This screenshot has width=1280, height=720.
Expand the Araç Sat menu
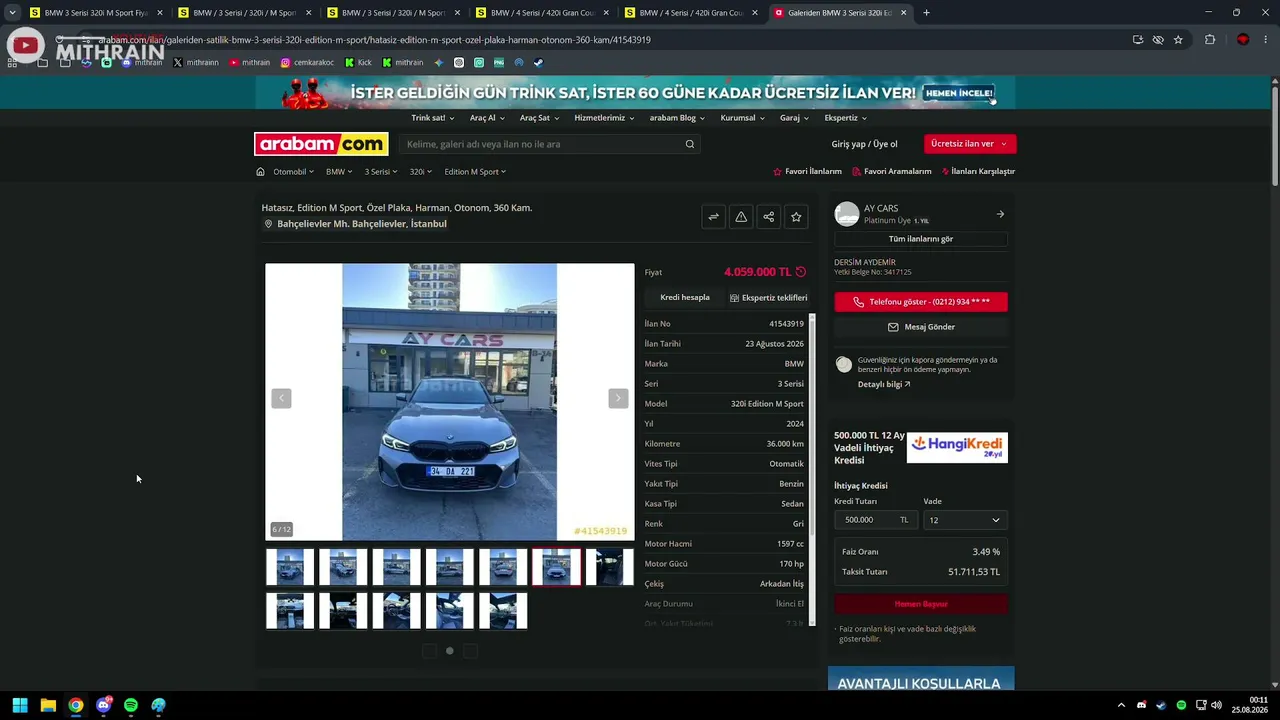pyautogui.click(x=539, y=118)
